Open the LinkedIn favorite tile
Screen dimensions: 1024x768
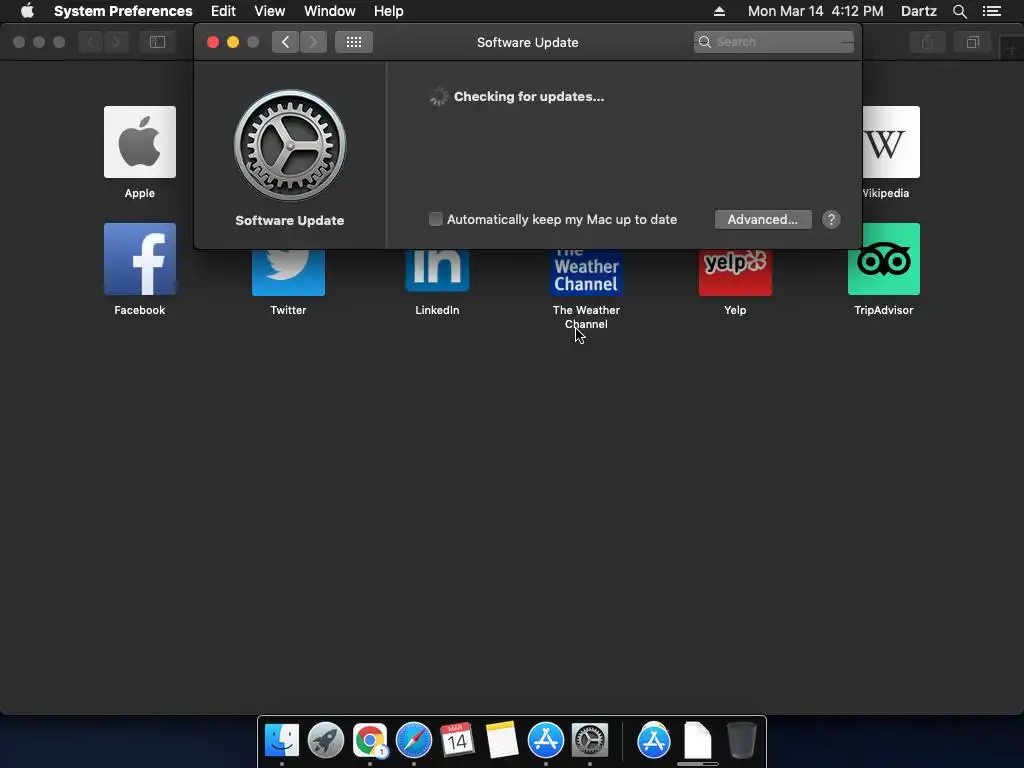pyautogui.click(x=437, y=270)
